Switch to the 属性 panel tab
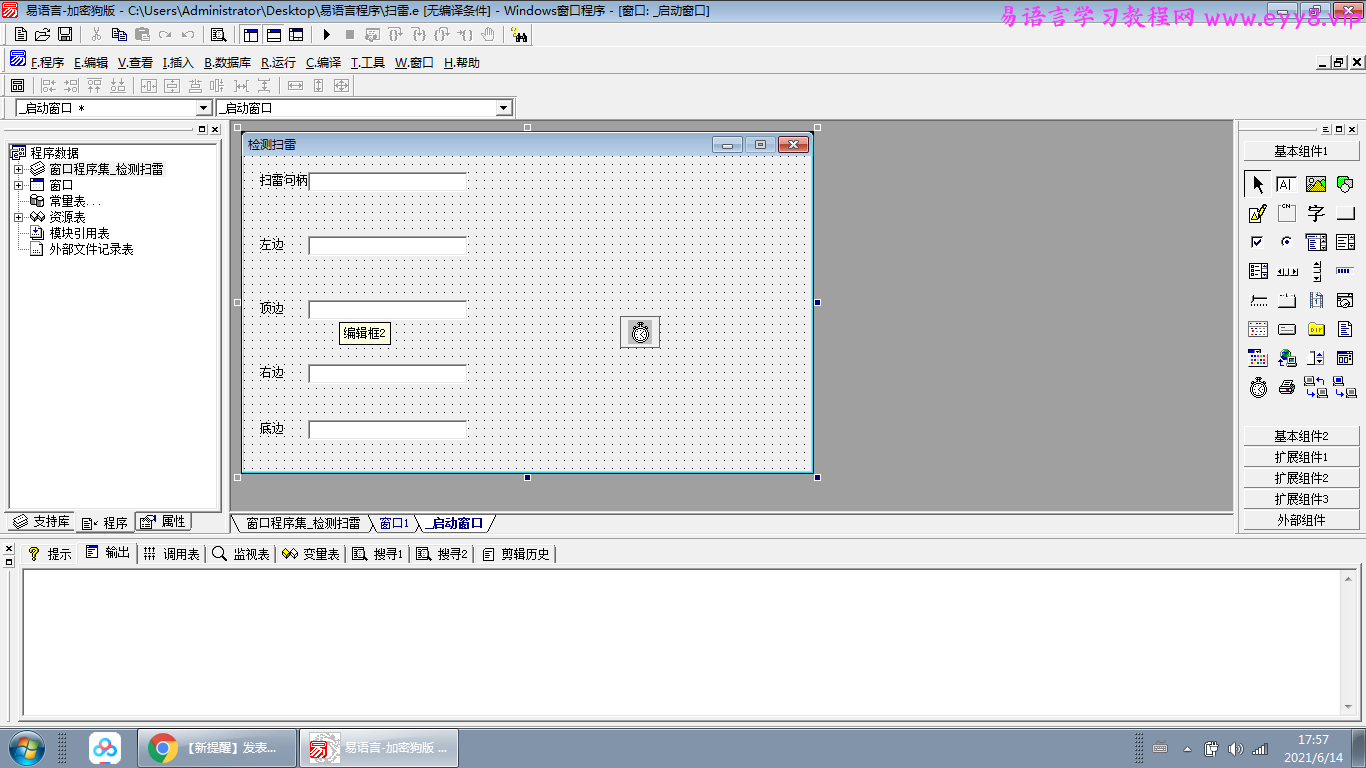The height and width of the screenshot is (768, 1366). 163,521
